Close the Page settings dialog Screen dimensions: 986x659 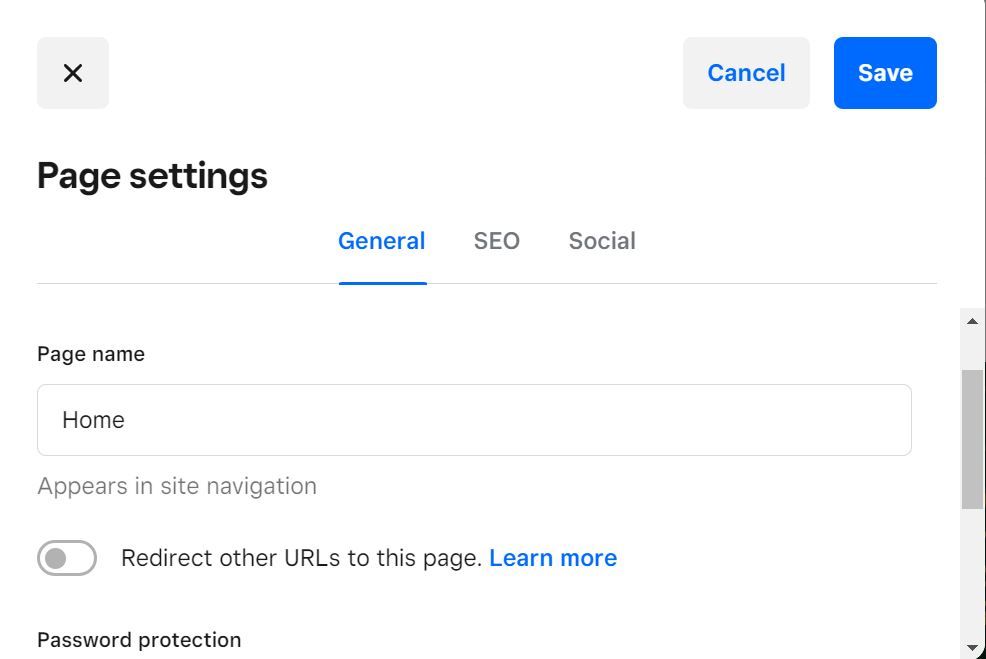72,72
